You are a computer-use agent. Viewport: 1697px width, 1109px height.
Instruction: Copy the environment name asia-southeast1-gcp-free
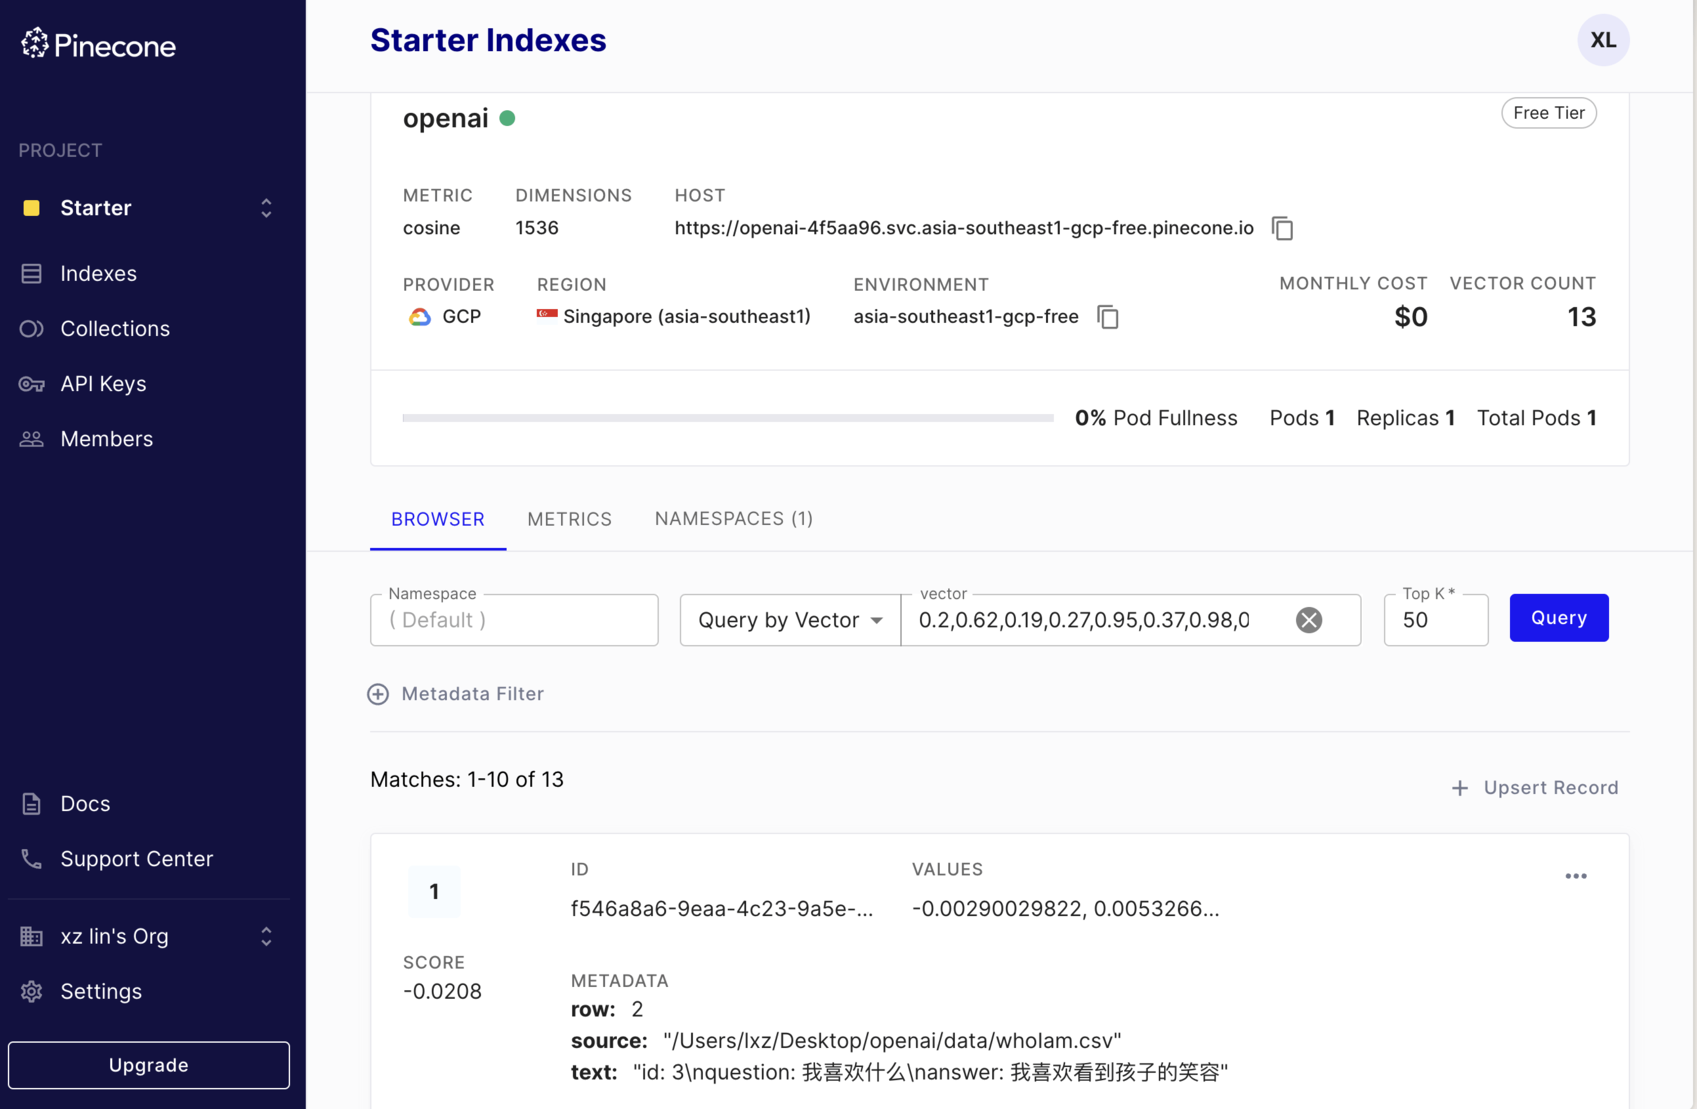point(1108,317)
